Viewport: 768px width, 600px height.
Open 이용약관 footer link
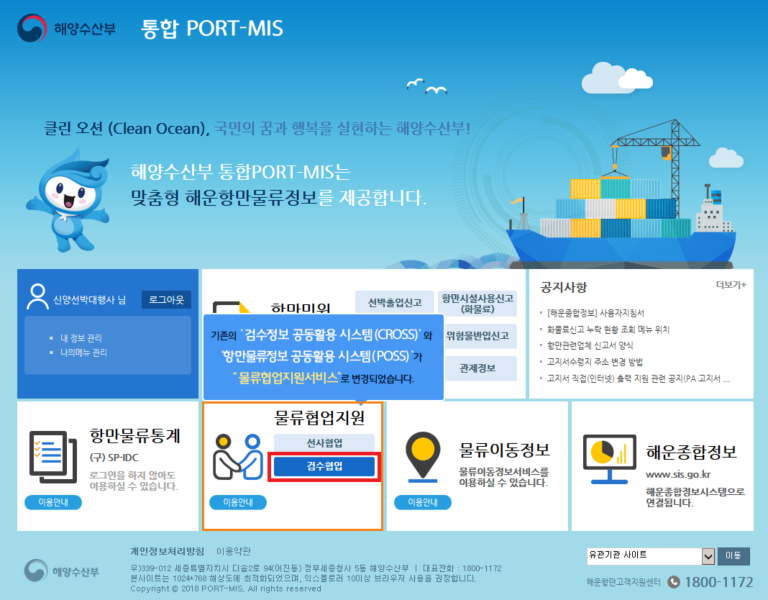click(x=234, y=551)
